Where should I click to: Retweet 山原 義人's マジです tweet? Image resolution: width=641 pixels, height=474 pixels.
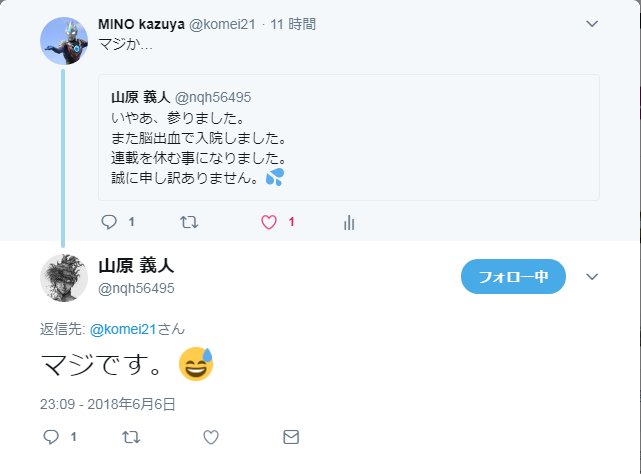pos(130,437)
